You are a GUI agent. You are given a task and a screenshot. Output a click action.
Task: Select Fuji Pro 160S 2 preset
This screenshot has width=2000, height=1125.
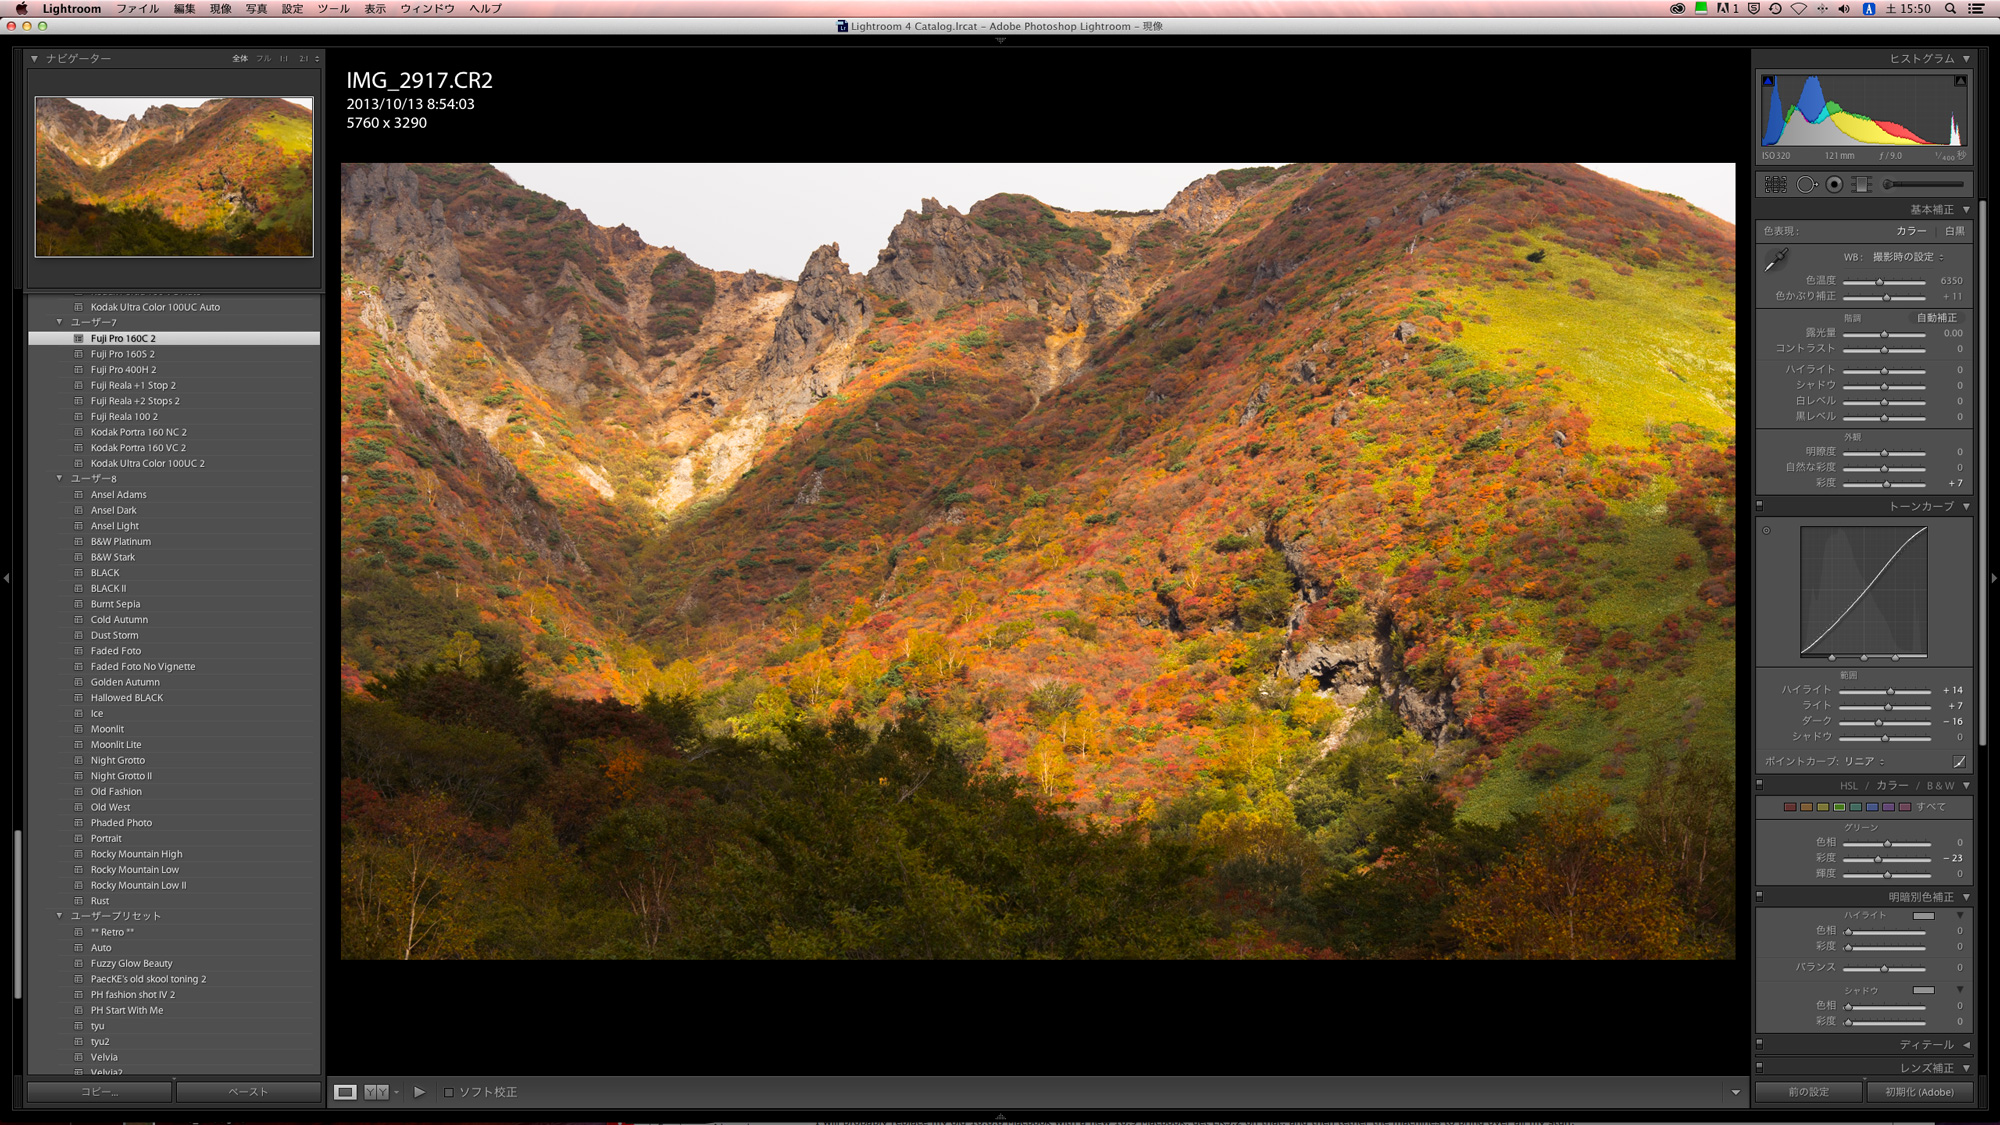click(122, 353)
